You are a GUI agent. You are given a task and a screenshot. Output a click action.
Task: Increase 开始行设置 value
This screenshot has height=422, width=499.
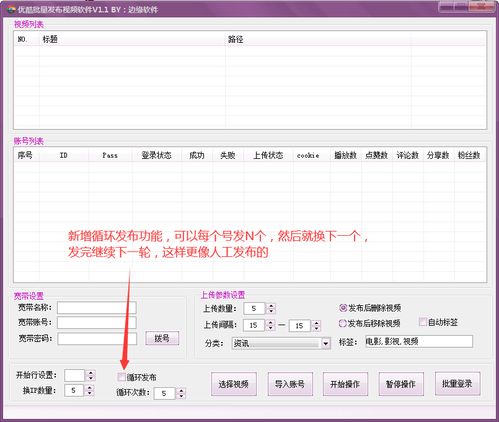(91, 373)
